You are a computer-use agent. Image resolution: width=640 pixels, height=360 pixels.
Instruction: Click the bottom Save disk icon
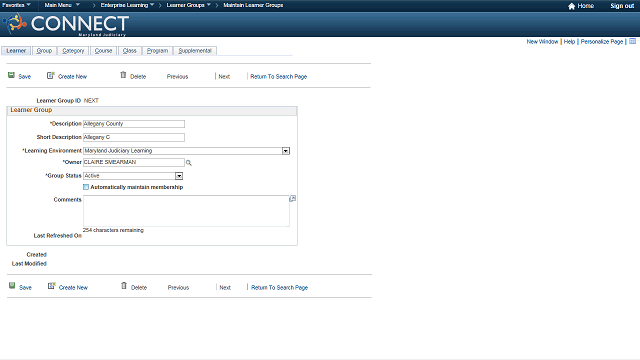[x=12, y=286]
